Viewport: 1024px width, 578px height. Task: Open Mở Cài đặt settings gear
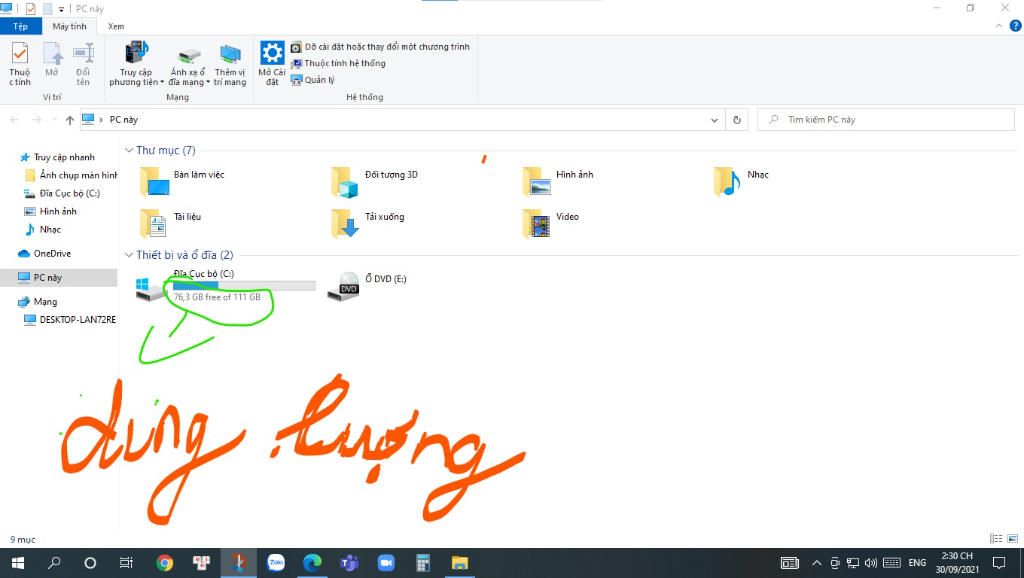(272, 63)
